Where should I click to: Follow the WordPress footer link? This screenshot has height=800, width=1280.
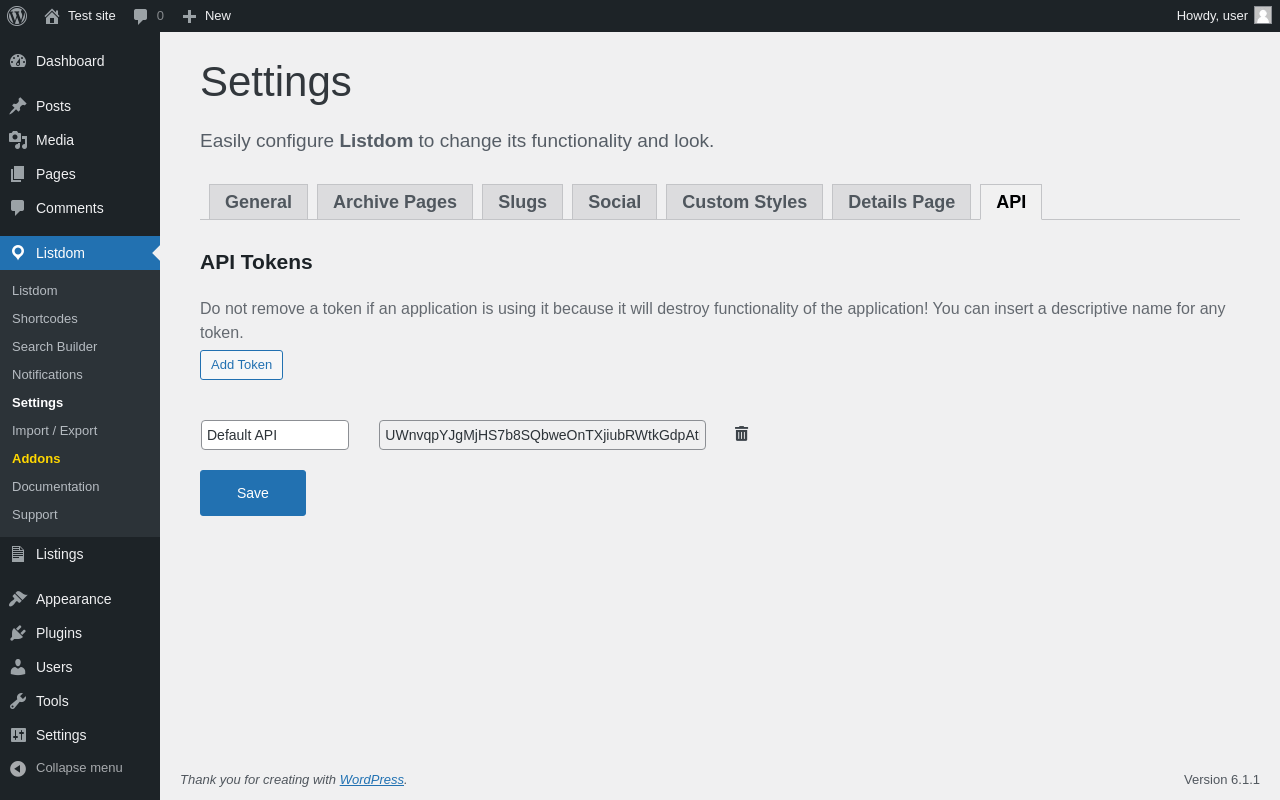(x=371, y=779)
